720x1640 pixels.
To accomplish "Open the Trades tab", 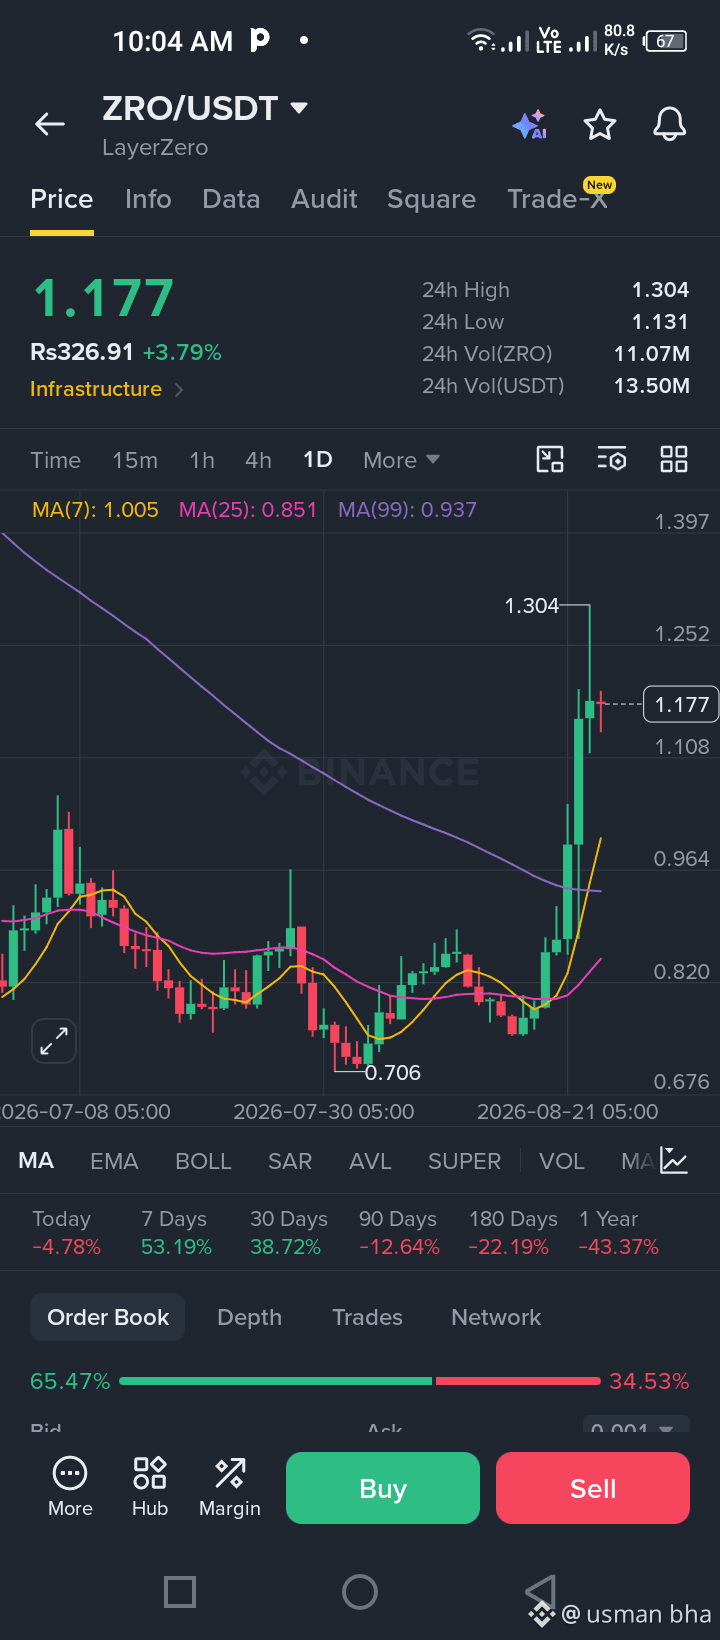I will pos(367,1317).
